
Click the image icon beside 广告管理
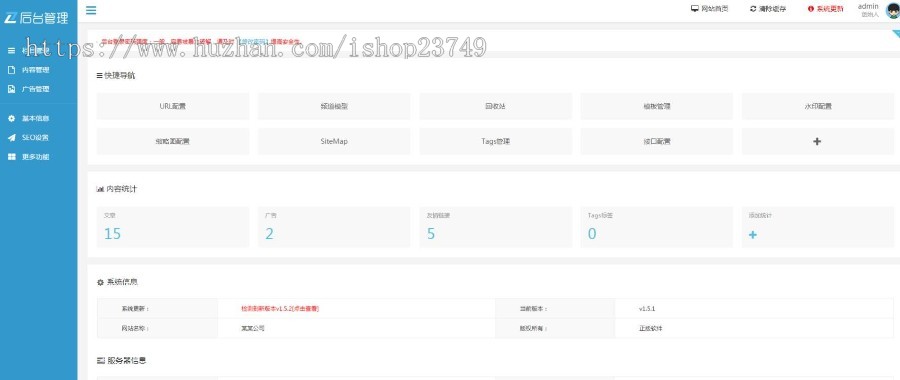pyautogui.click(x=11, y=89)
